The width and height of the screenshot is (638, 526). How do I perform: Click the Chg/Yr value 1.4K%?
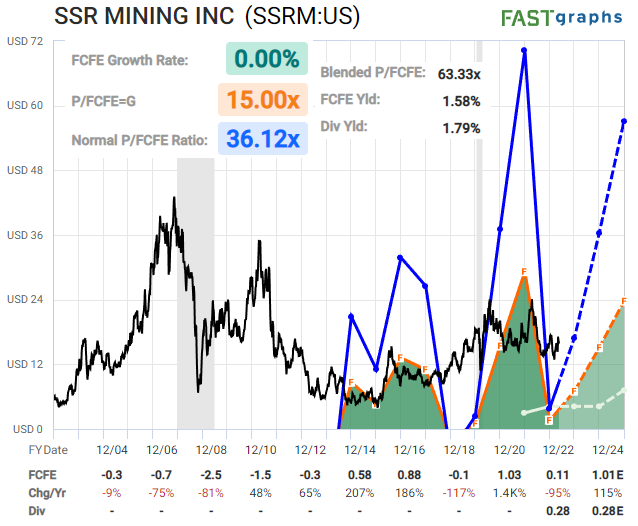[x=509, y=493]
